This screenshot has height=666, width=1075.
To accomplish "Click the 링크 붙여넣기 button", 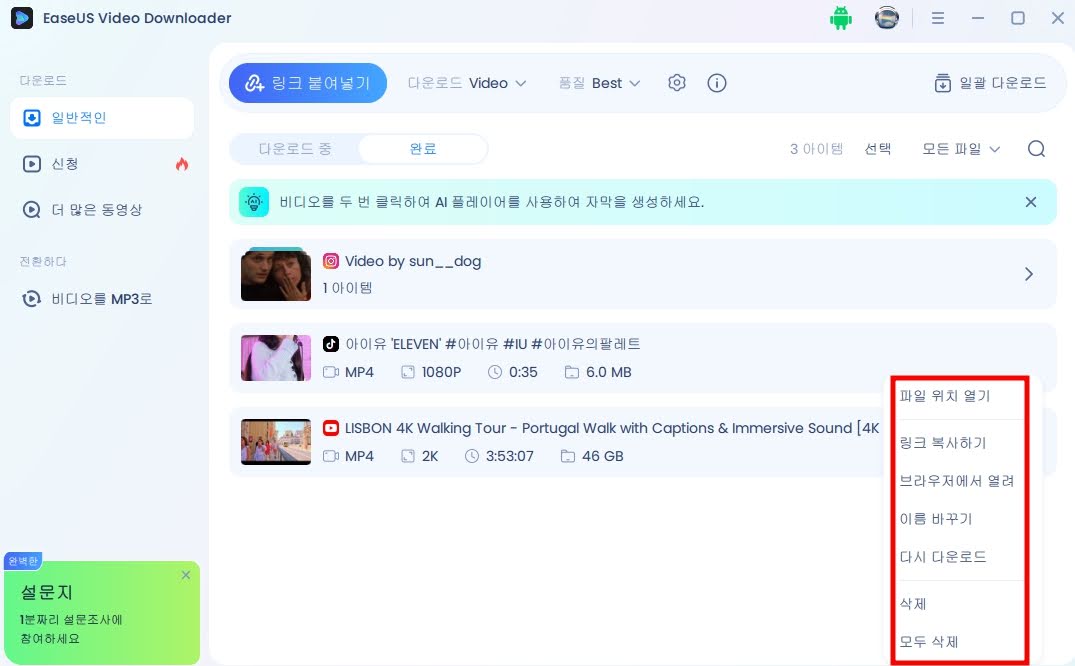I will point(308,83).
